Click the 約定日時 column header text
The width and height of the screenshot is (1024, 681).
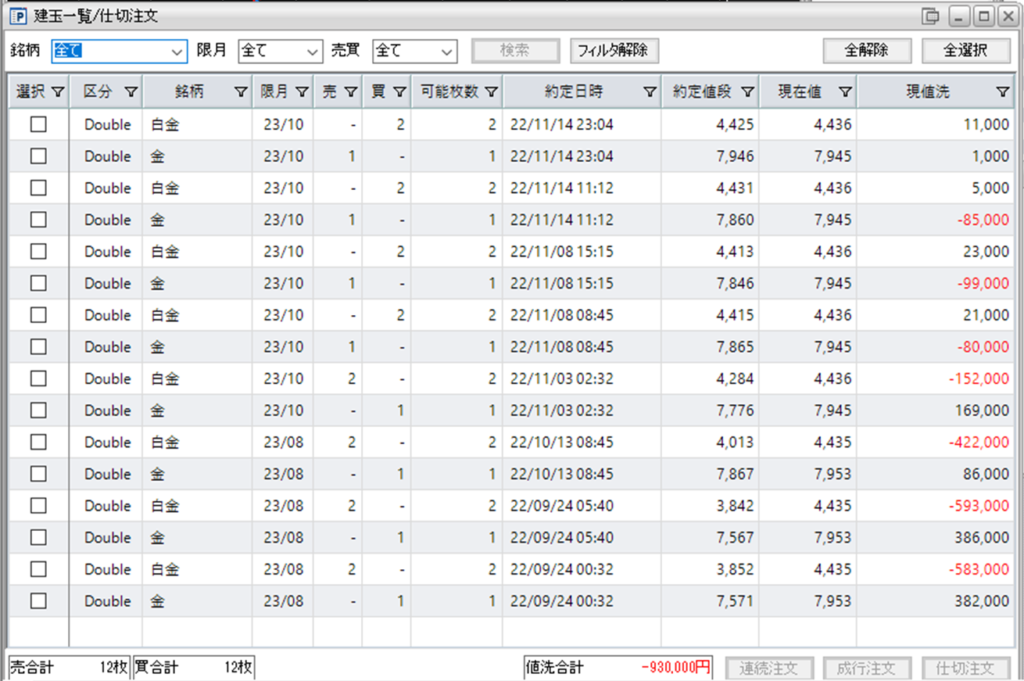[574, 92]
